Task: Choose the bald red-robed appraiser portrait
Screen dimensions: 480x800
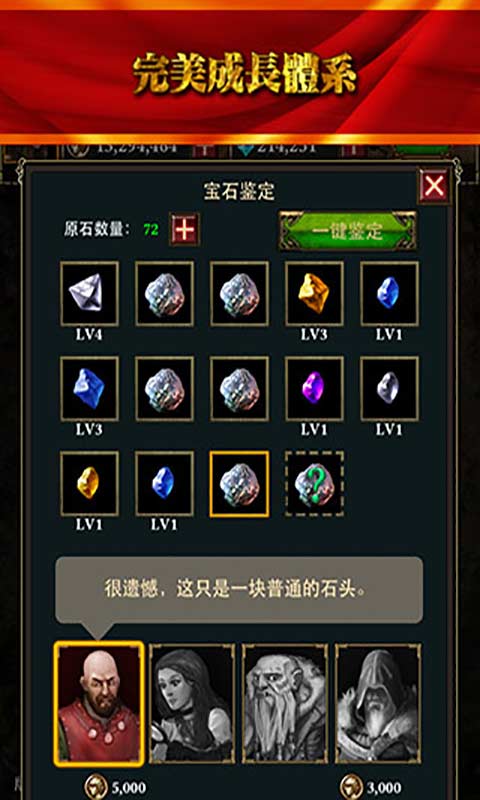Action: (x=98, y=704)
